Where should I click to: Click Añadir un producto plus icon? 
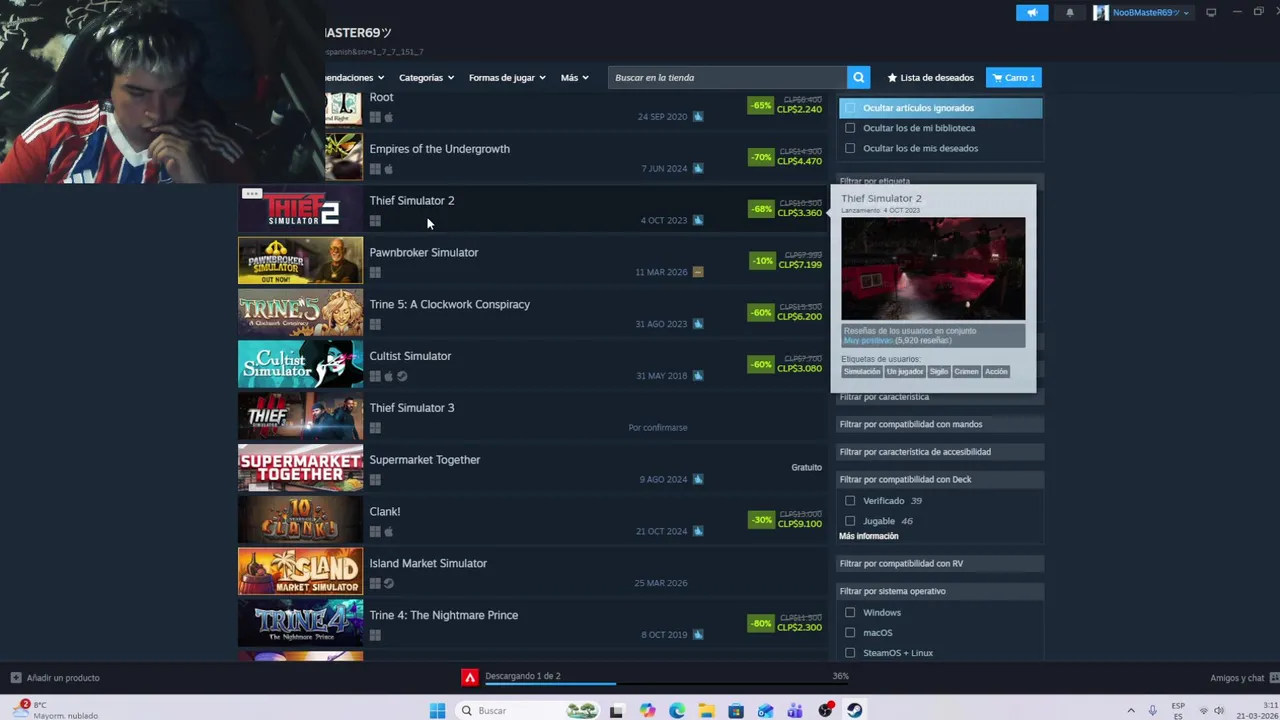pyautogui.click(x=16, y=678)
